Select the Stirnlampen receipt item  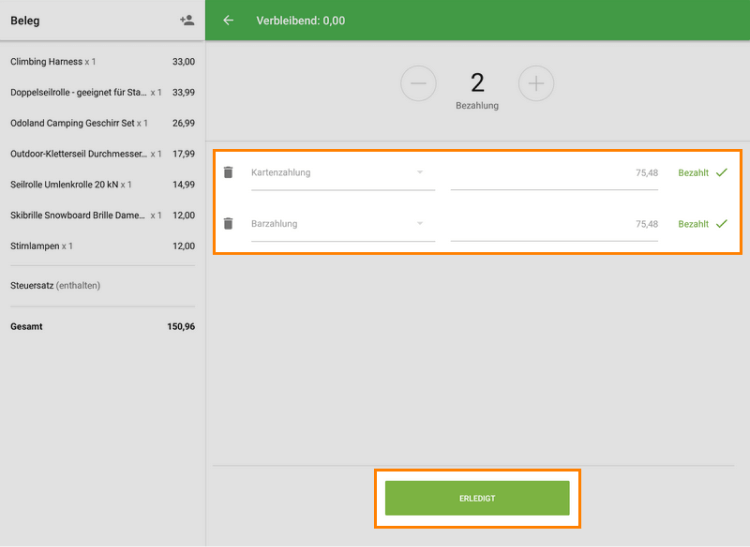[102, 246]
